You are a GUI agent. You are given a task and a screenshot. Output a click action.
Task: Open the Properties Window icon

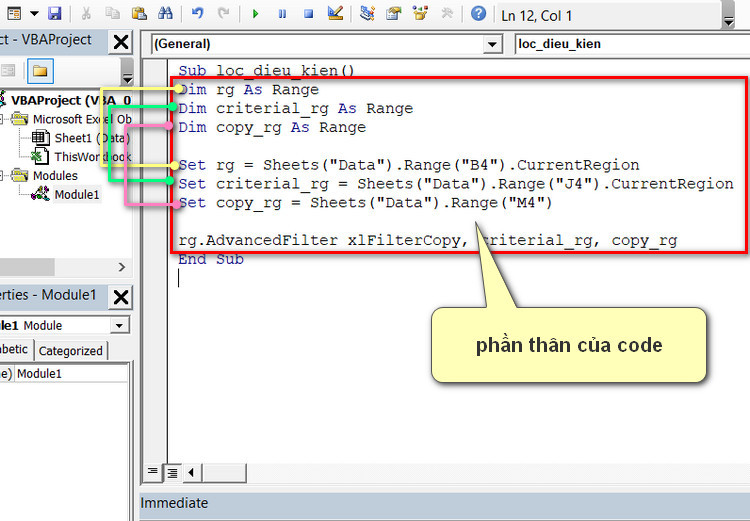coord(394,13)
